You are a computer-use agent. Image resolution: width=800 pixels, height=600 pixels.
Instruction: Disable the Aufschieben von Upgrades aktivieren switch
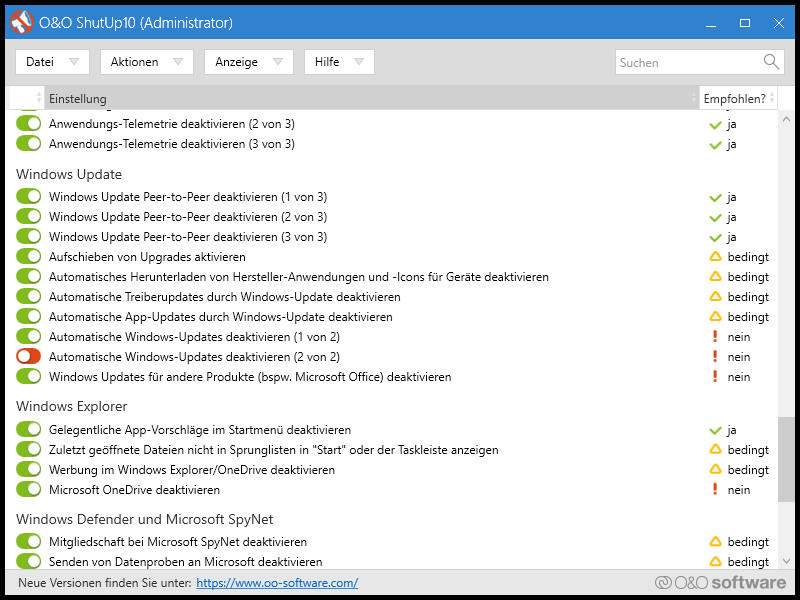pyautogui.click(x=29, y=257)
